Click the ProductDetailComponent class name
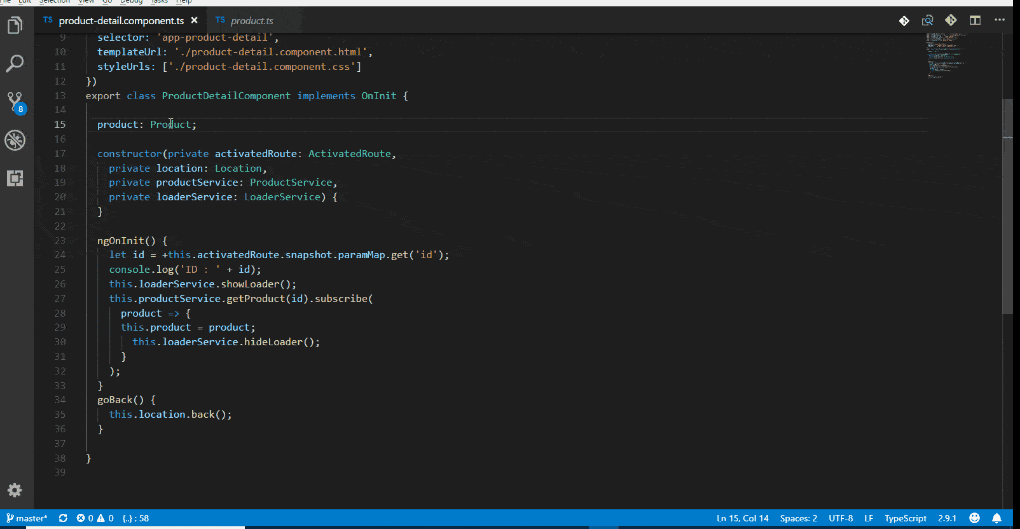 [226, 96]
